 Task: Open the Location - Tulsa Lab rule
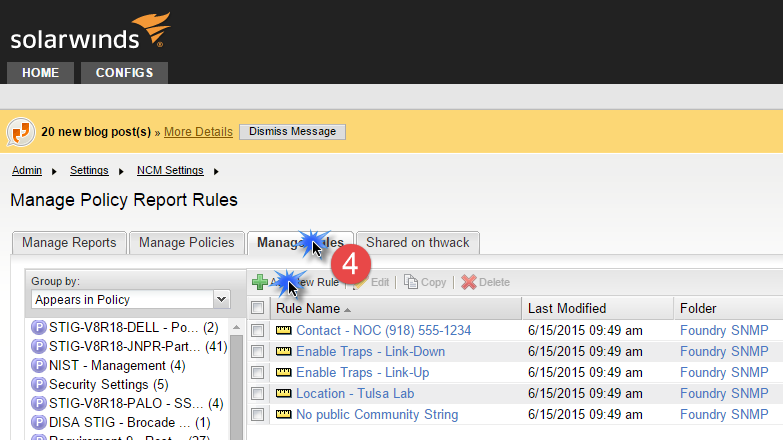click(x=355, y=394)
